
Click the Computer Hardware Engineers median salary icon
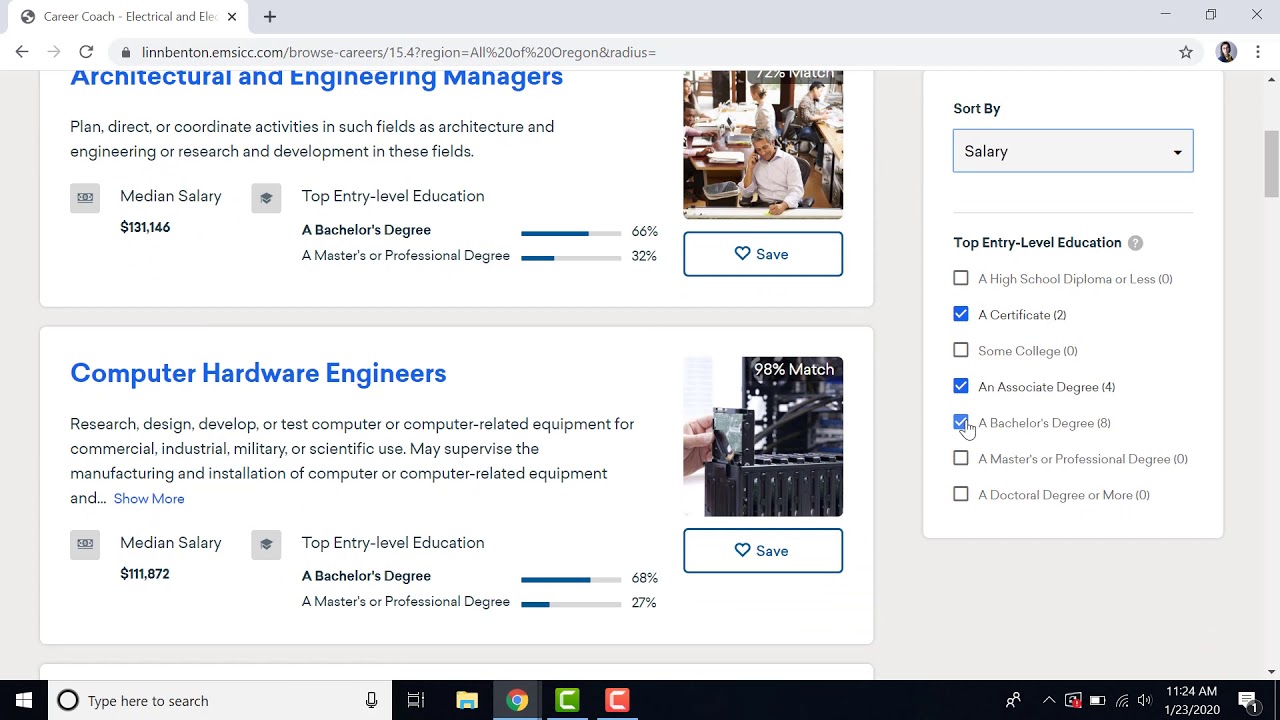coord(85,544)
